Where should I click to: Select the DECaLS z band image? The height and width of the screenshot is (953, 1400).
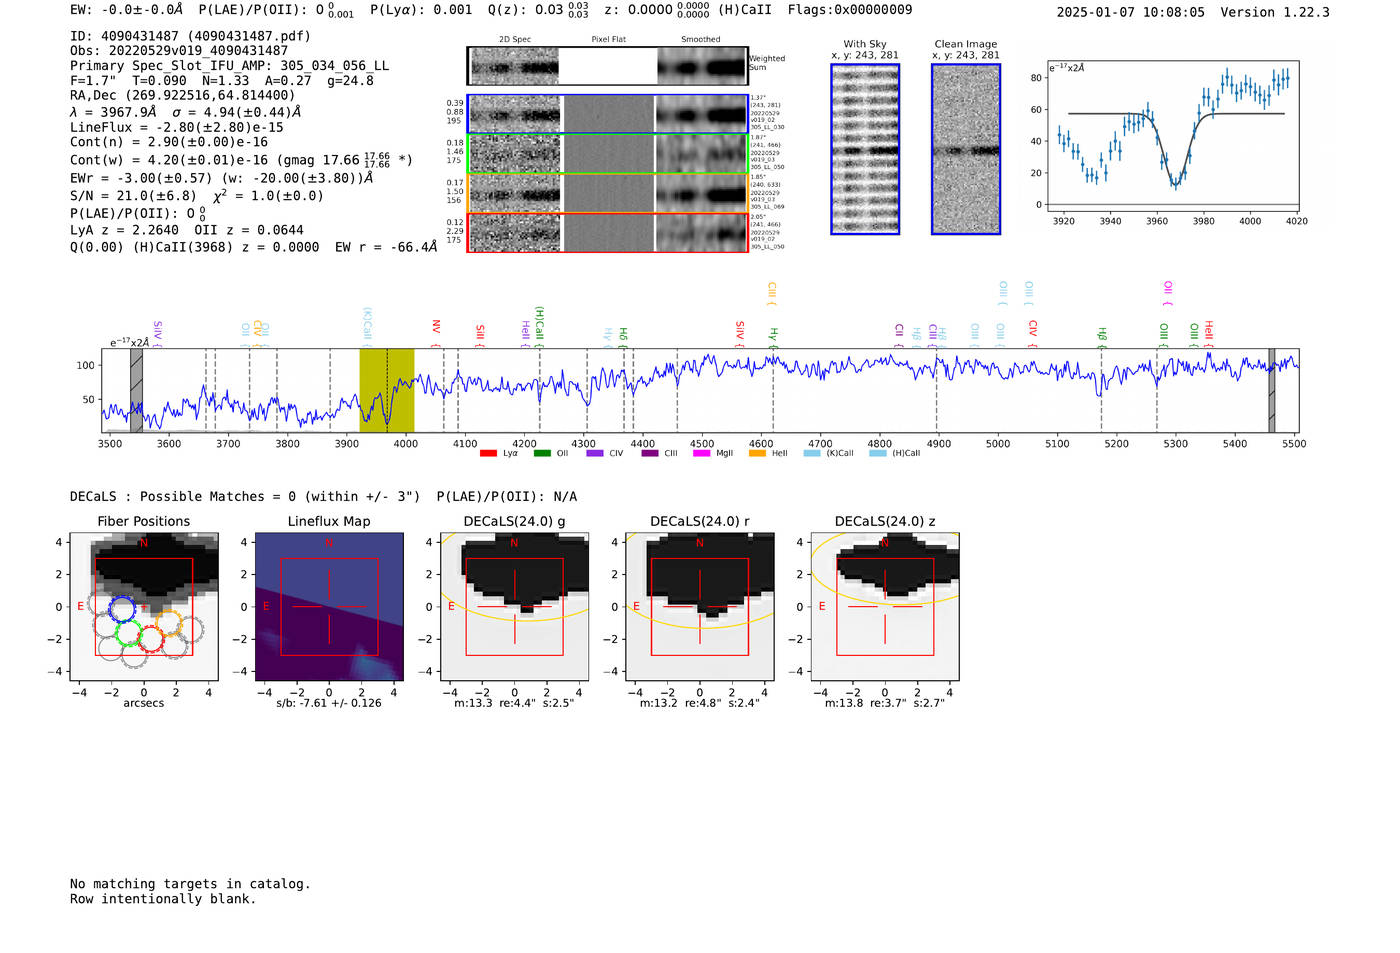point(884,606)
